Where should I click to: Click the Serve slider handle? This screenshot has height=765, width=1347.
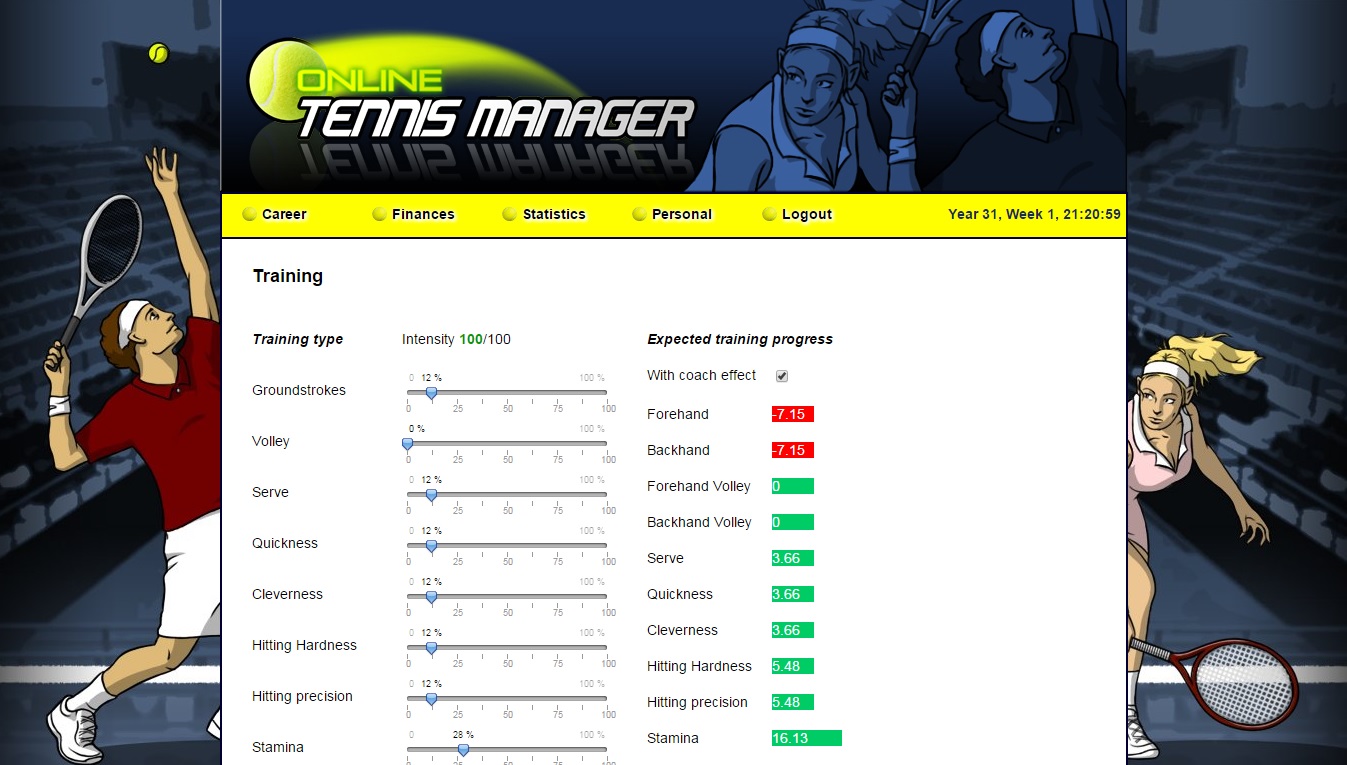431,495
